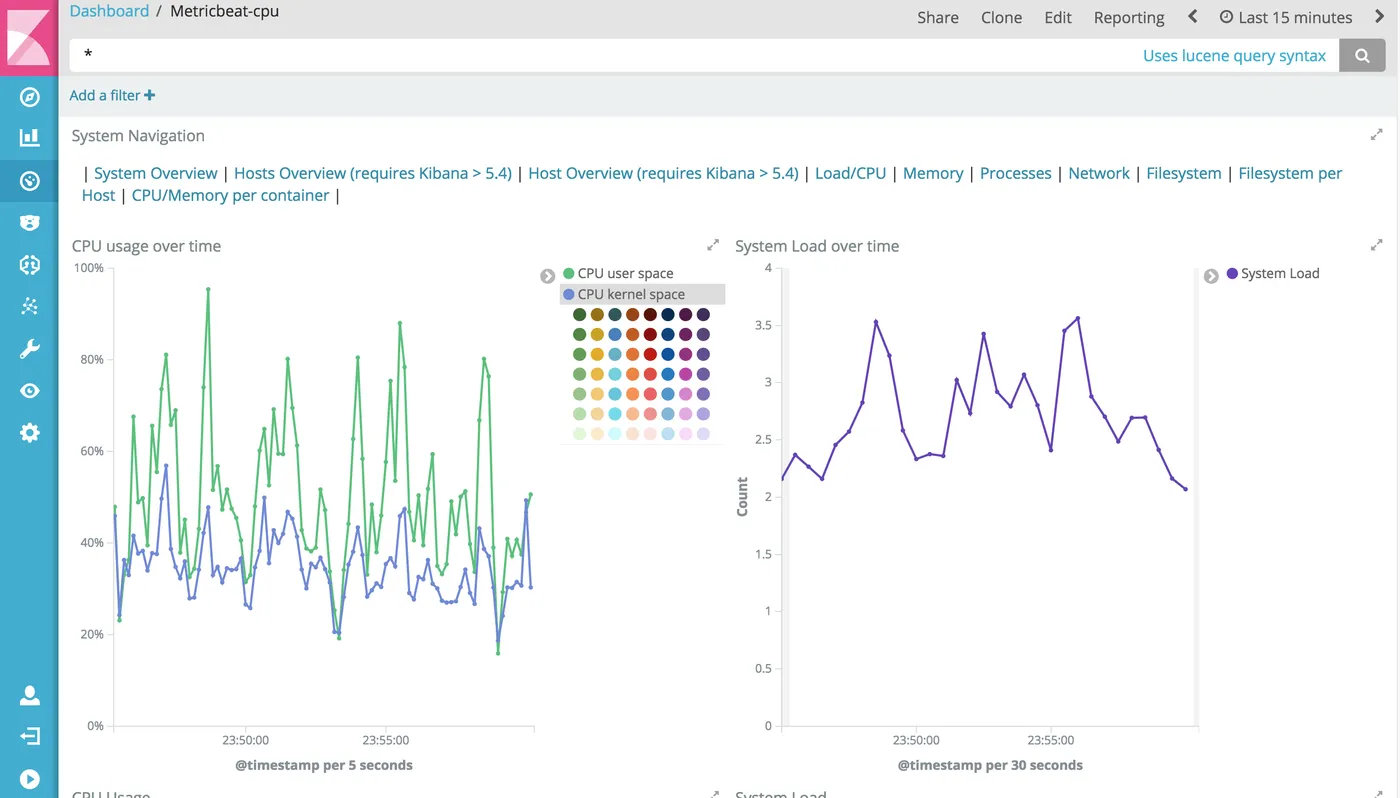Select the CPU user space legend entry

pos(618,273)
